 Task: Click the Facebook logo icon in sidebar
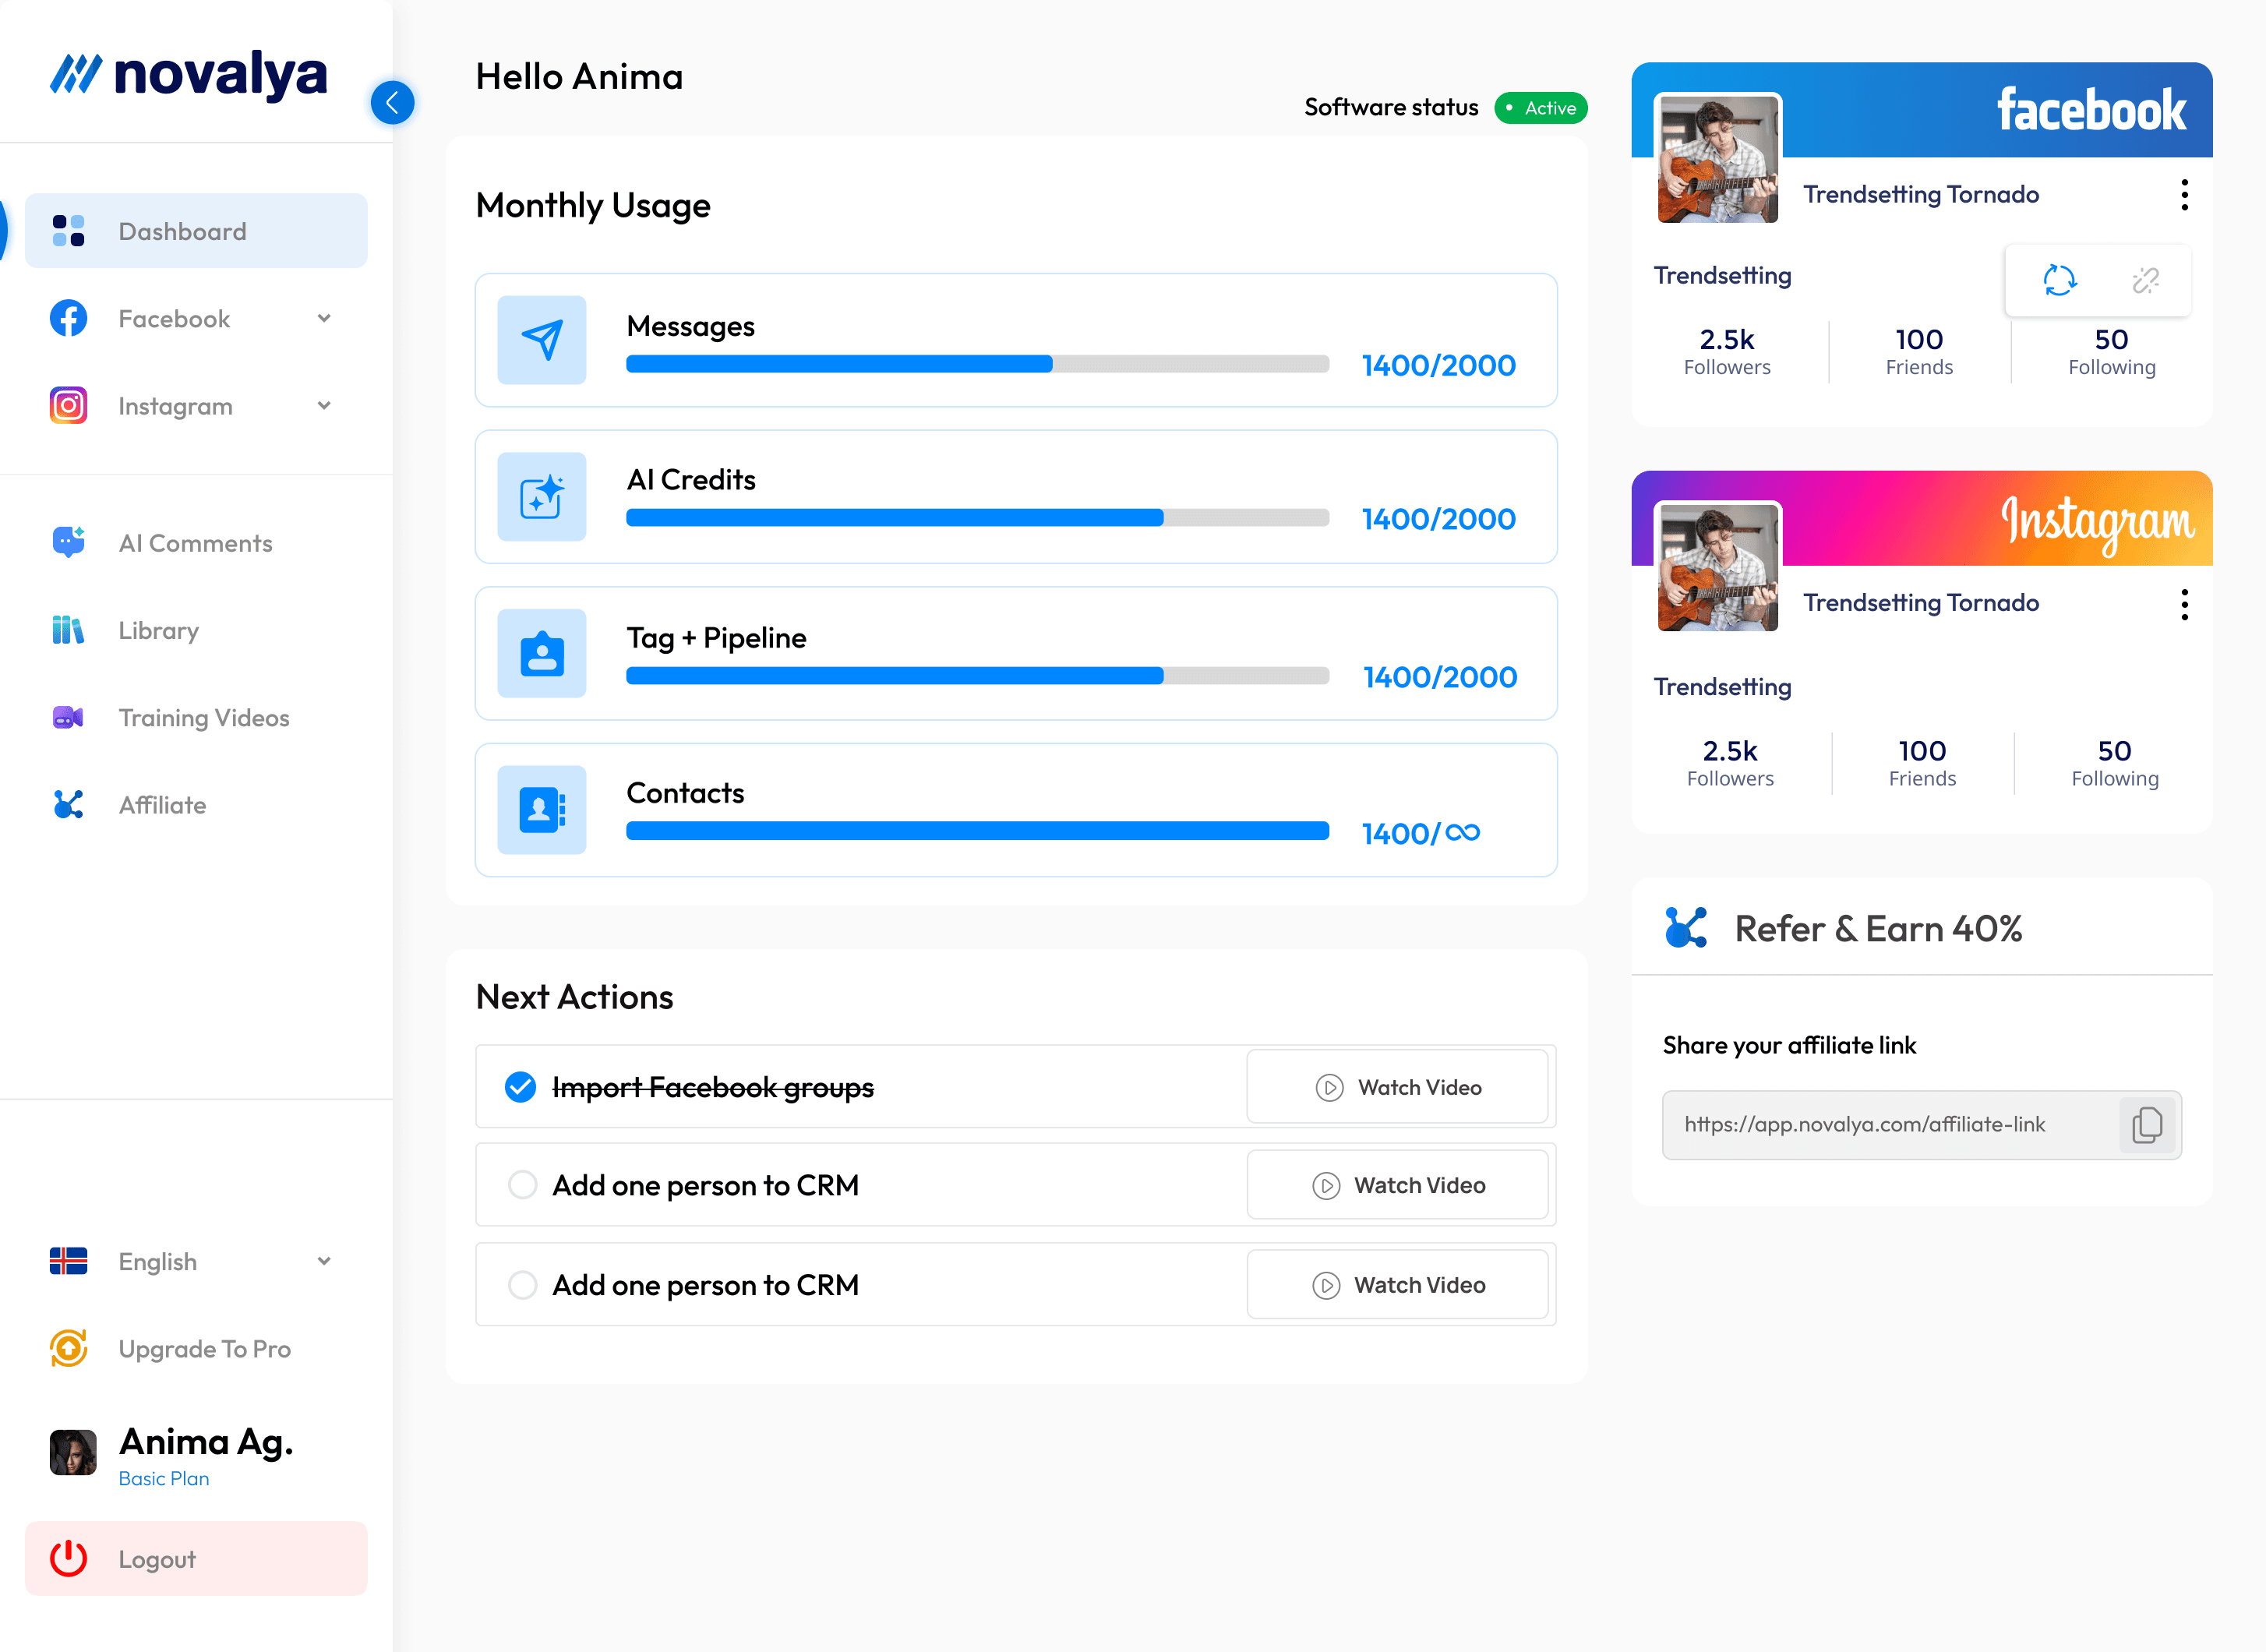[68, 318]
